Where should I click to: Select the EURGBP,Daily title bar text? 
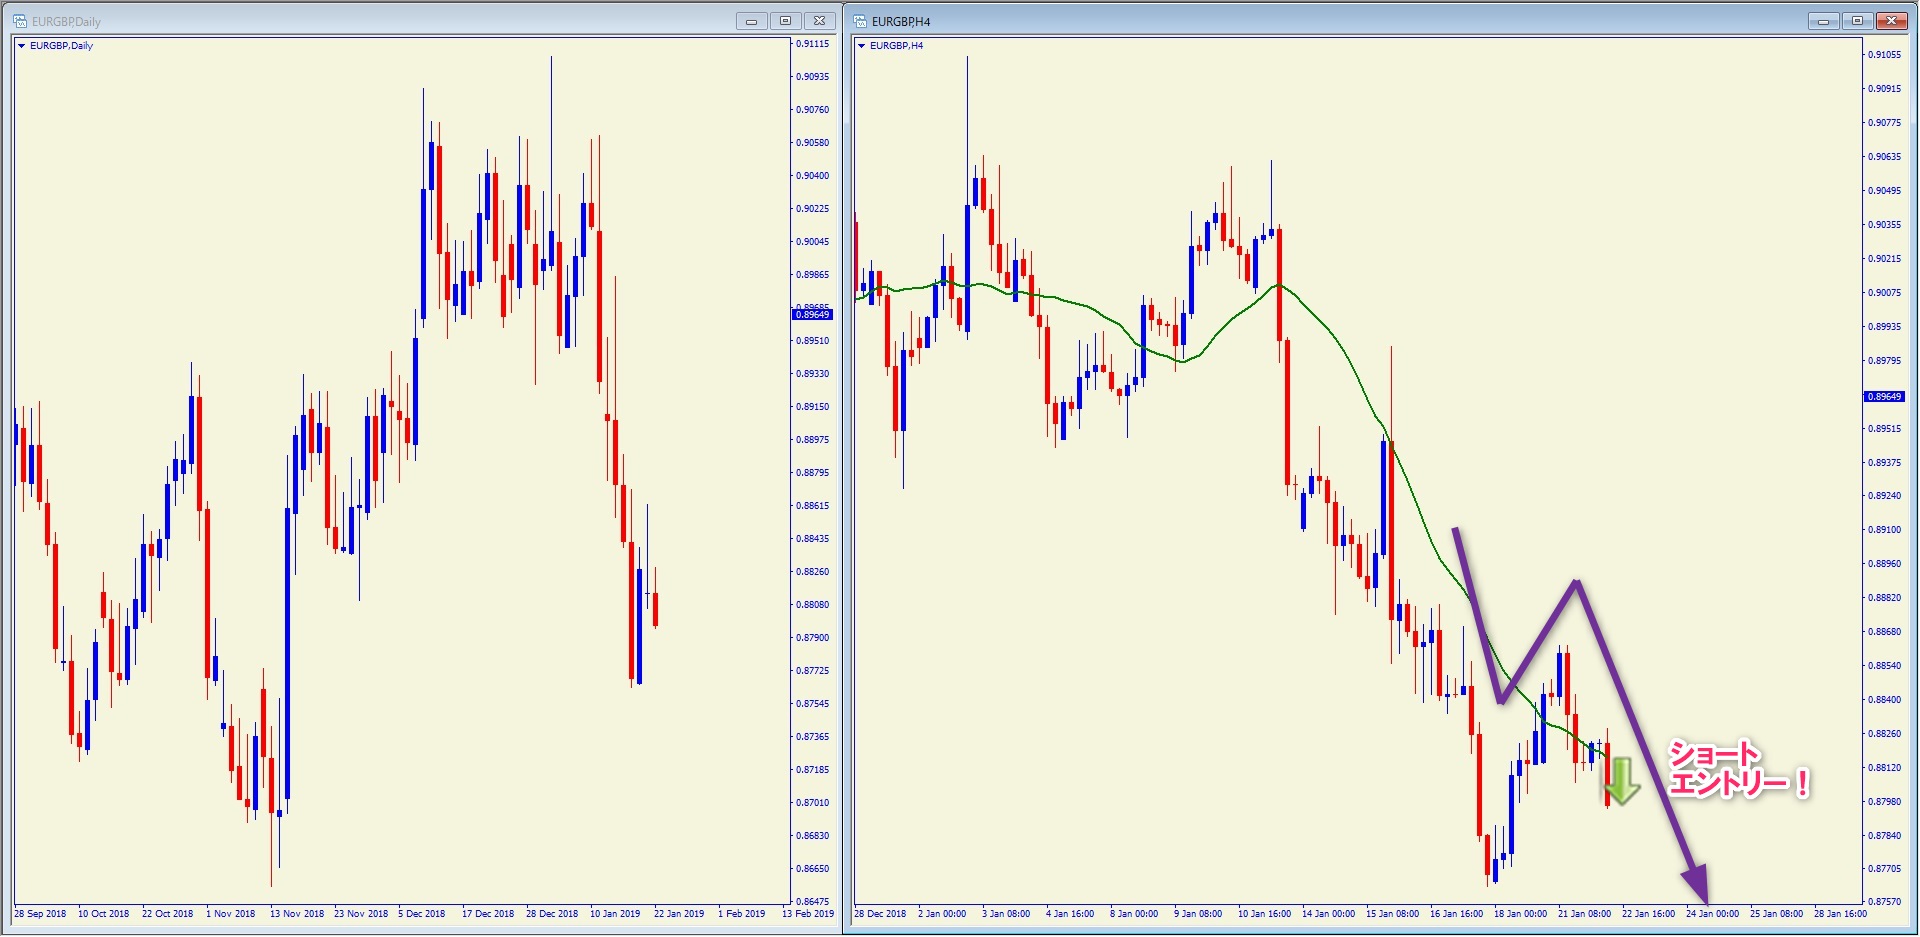click(x=66, y=21)
